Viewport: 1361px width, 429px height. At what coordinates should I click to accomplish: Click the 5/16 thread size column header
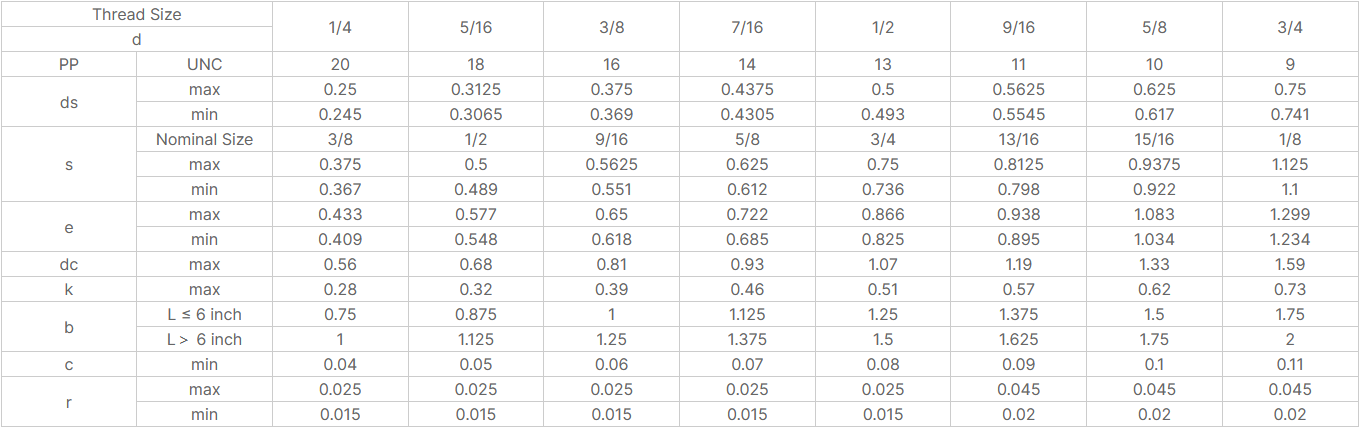(476, 27)
